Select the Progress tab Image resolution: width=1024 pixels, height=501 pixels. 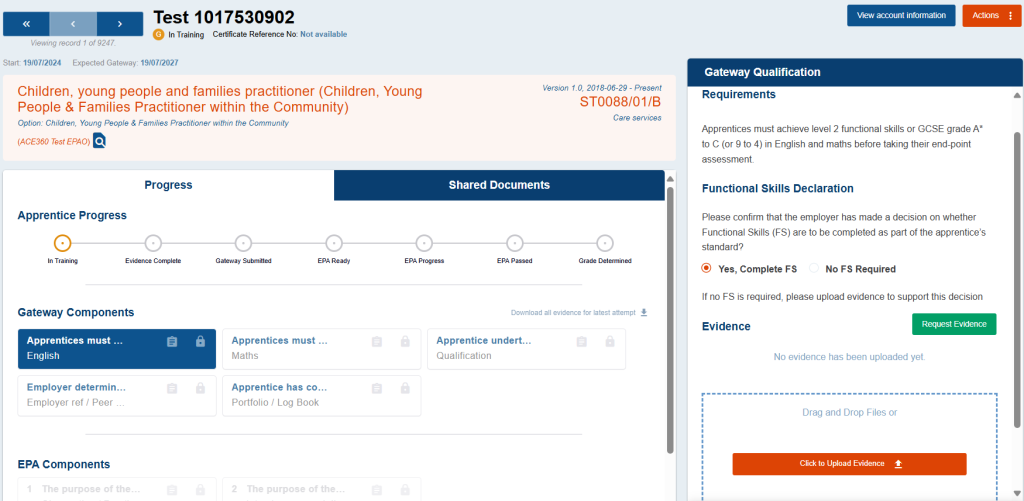tap(168, 185)
